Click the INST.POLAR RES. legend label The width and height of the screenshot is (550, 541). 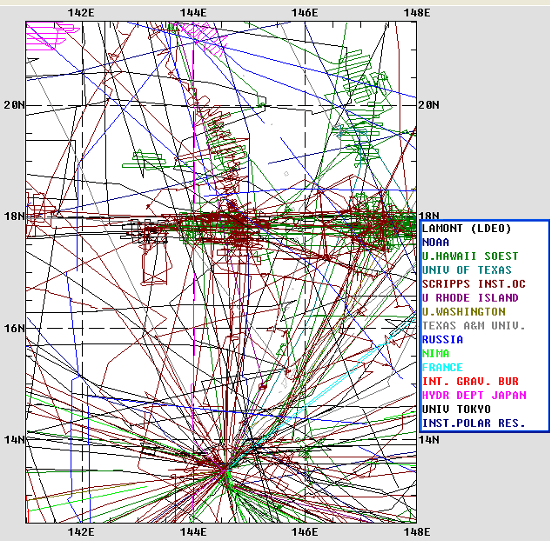pyautogui.click(x=474, y=423)
